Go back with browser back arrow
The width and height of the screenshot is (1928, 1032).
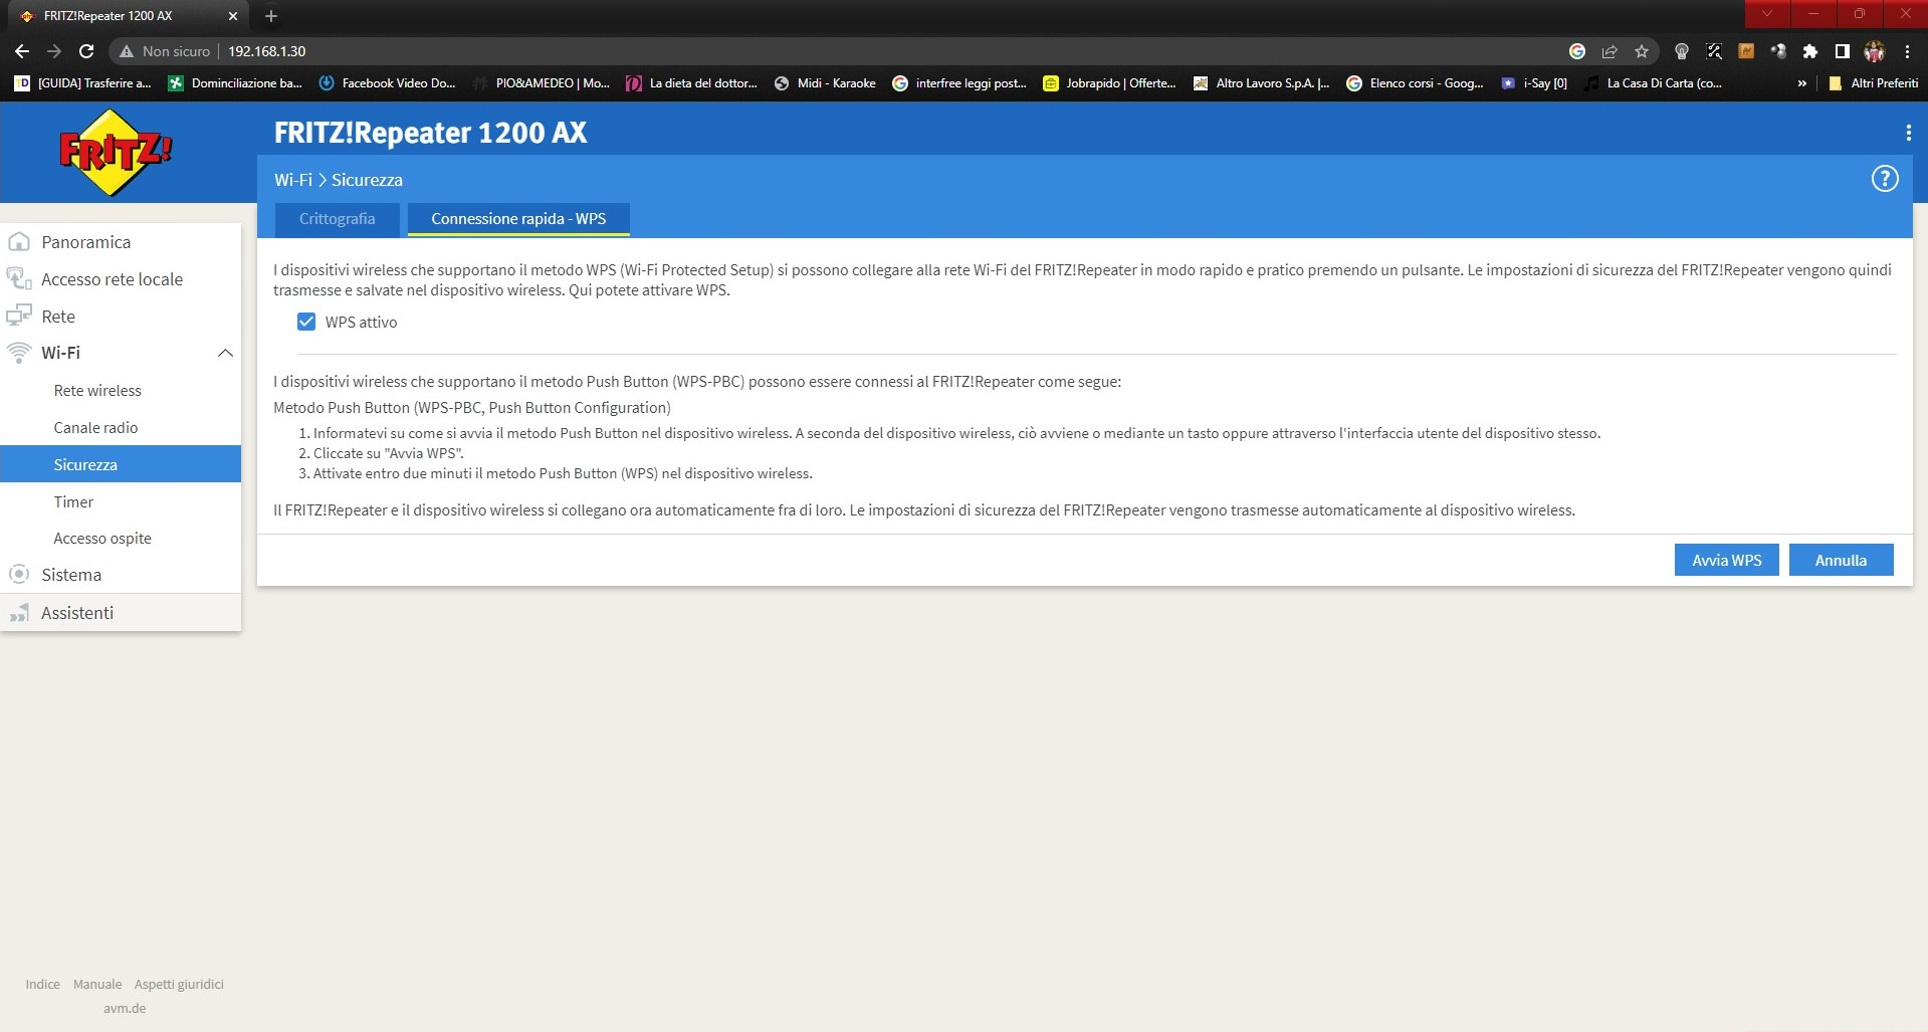[22, 51]
